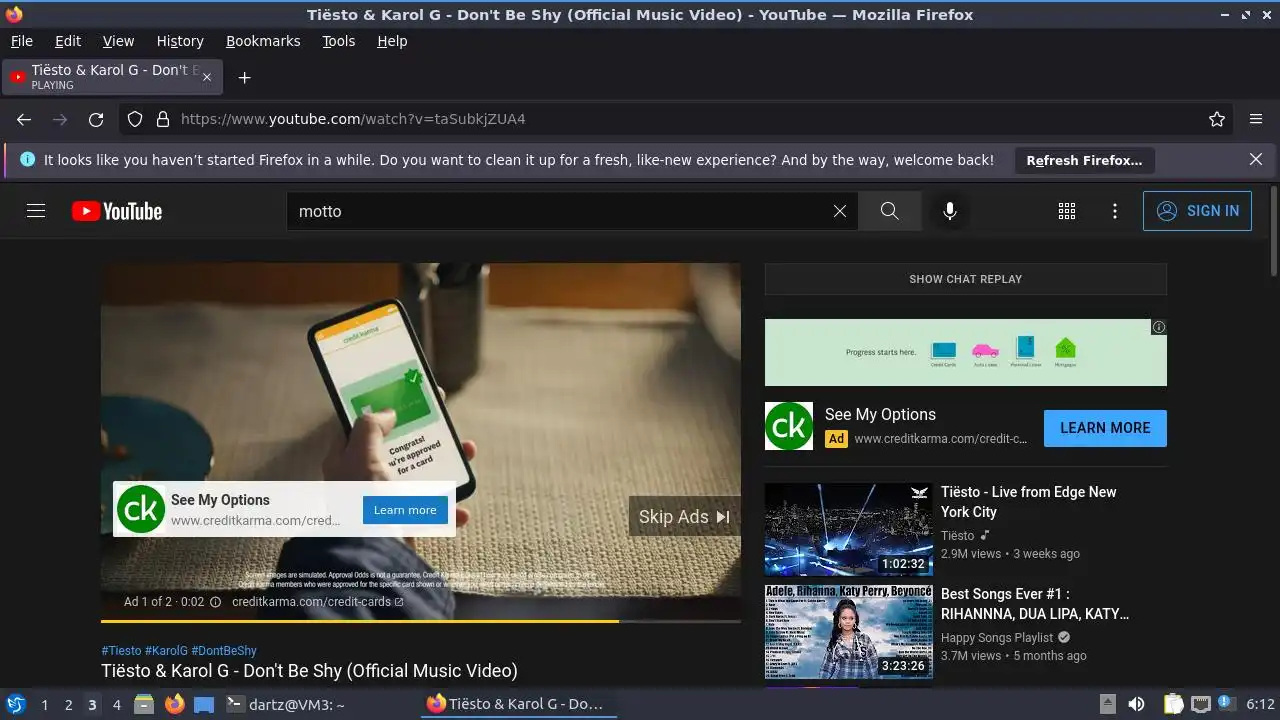This screenshot has width=1280, height=720.
Task: Click SIGN IN button
Action: (1197, 211)
